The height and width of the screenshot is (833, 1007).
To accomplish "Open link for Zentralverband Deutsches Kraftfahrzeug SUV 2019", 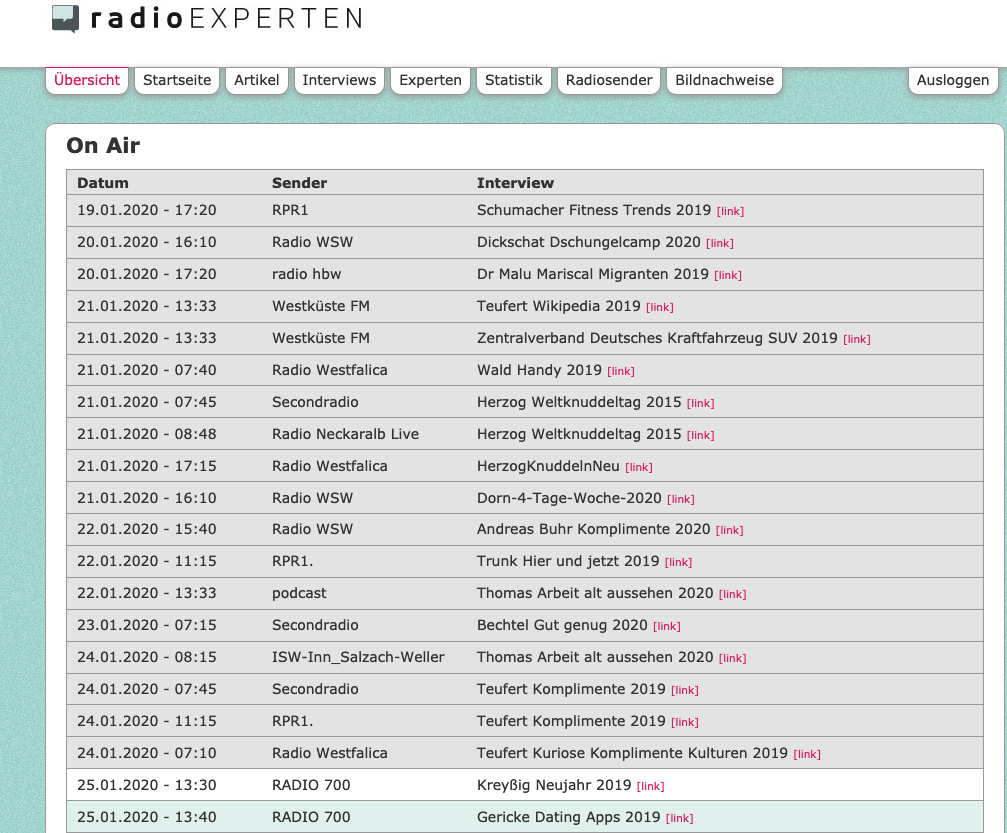I will (857, 339).
